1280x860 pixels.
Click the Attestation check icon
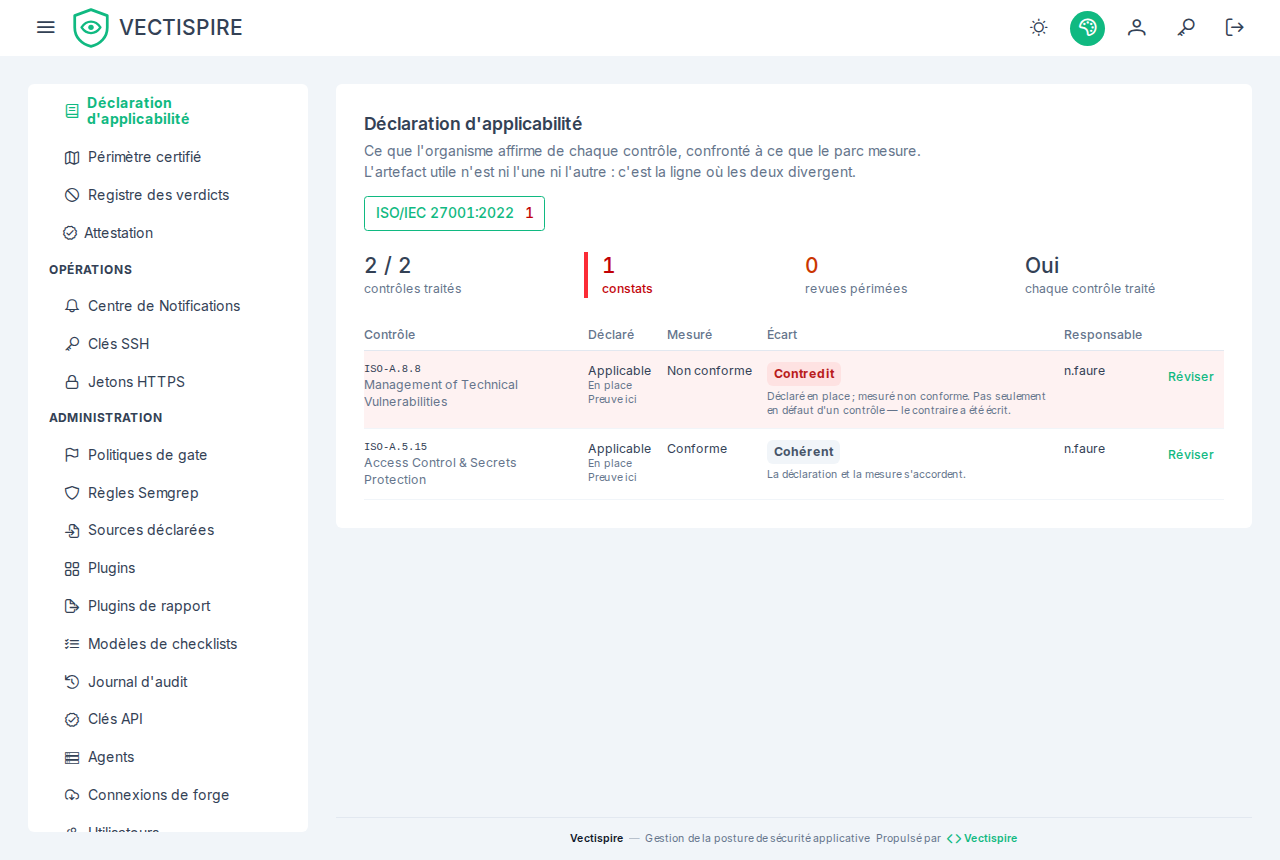pos(70,233)
